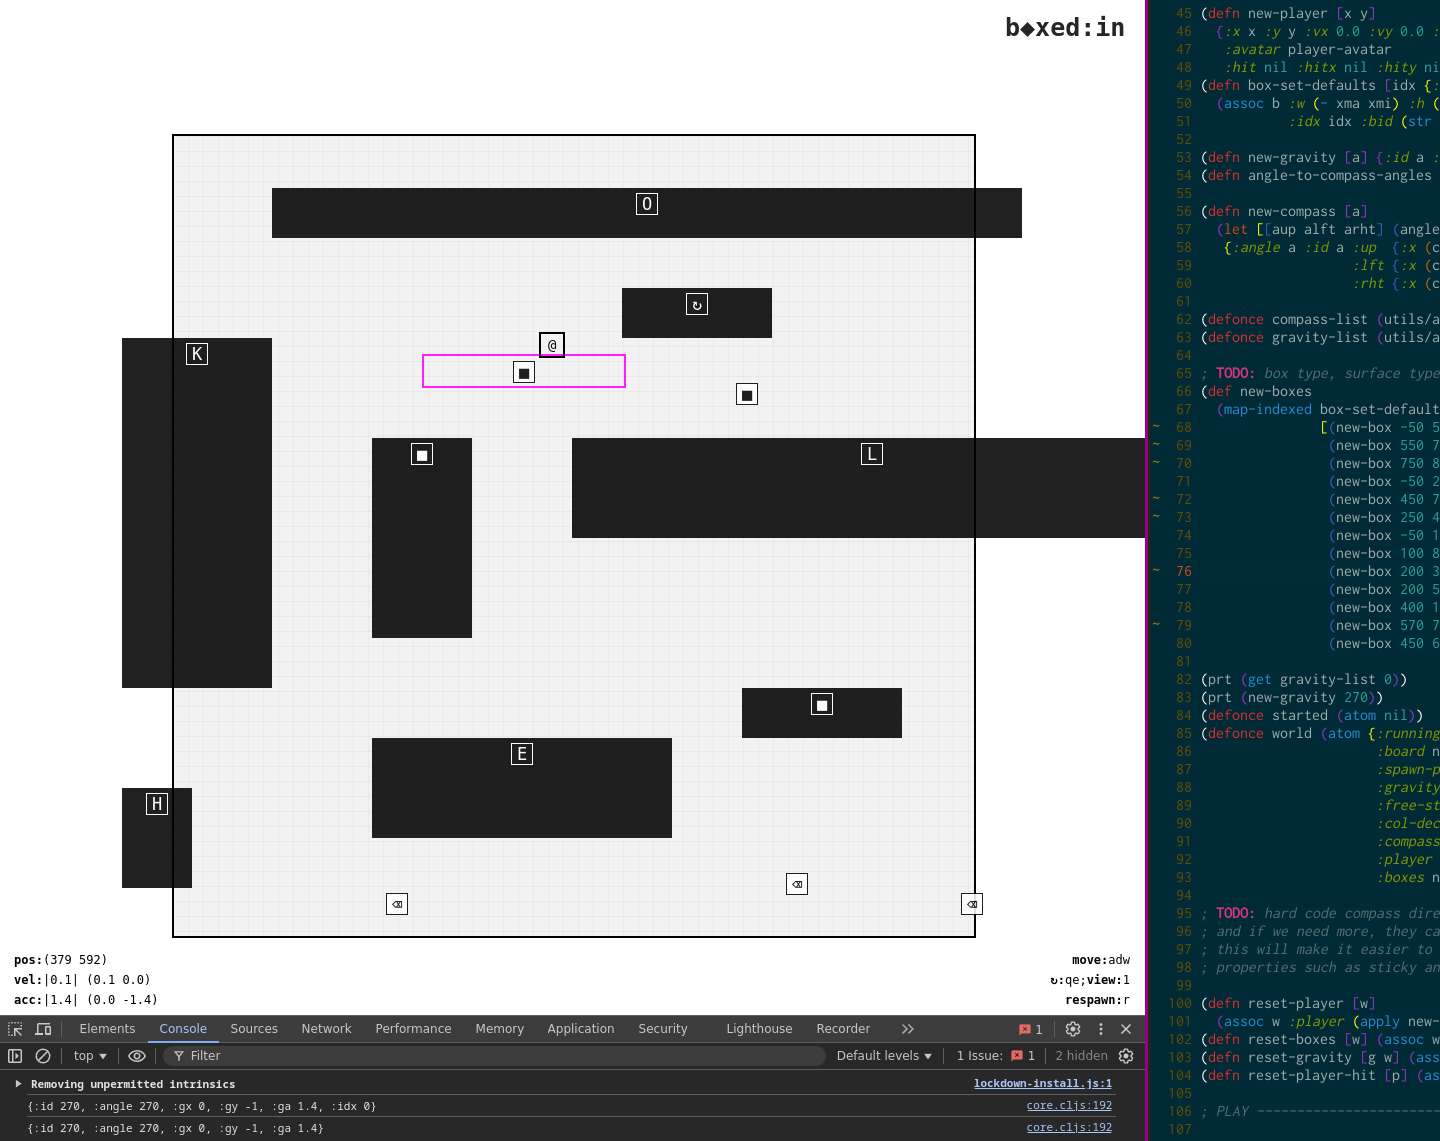1440x1141 pixels.
Task: Open core.cljs:192 link on the last log row
Action: tap(1069, 1128)
